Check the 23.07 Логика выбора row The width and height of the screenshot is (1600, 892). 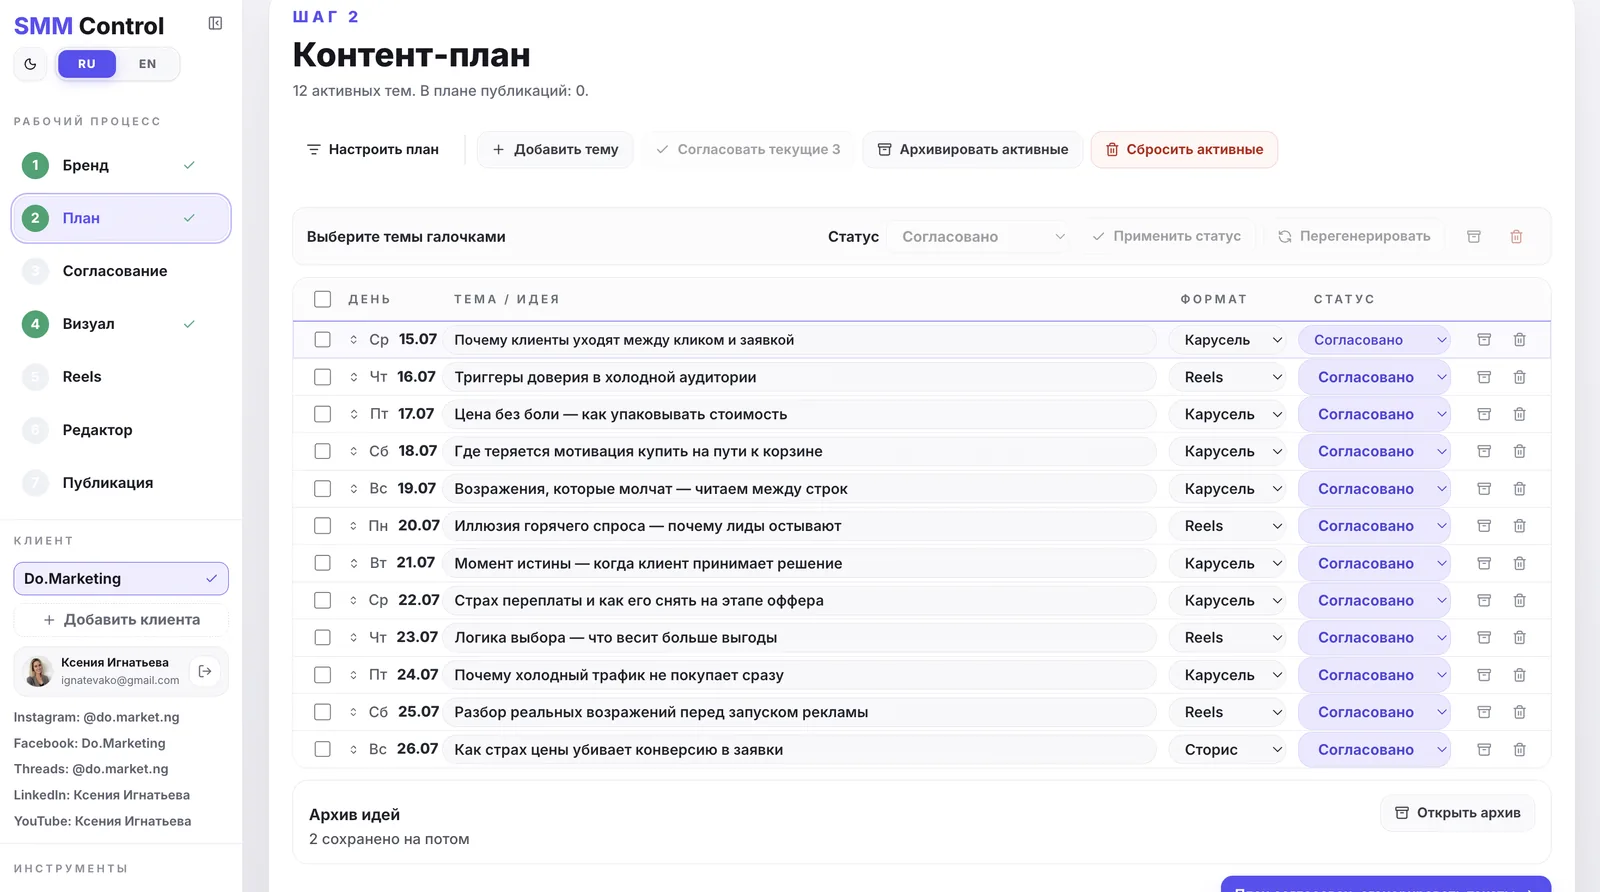point(322,637)
